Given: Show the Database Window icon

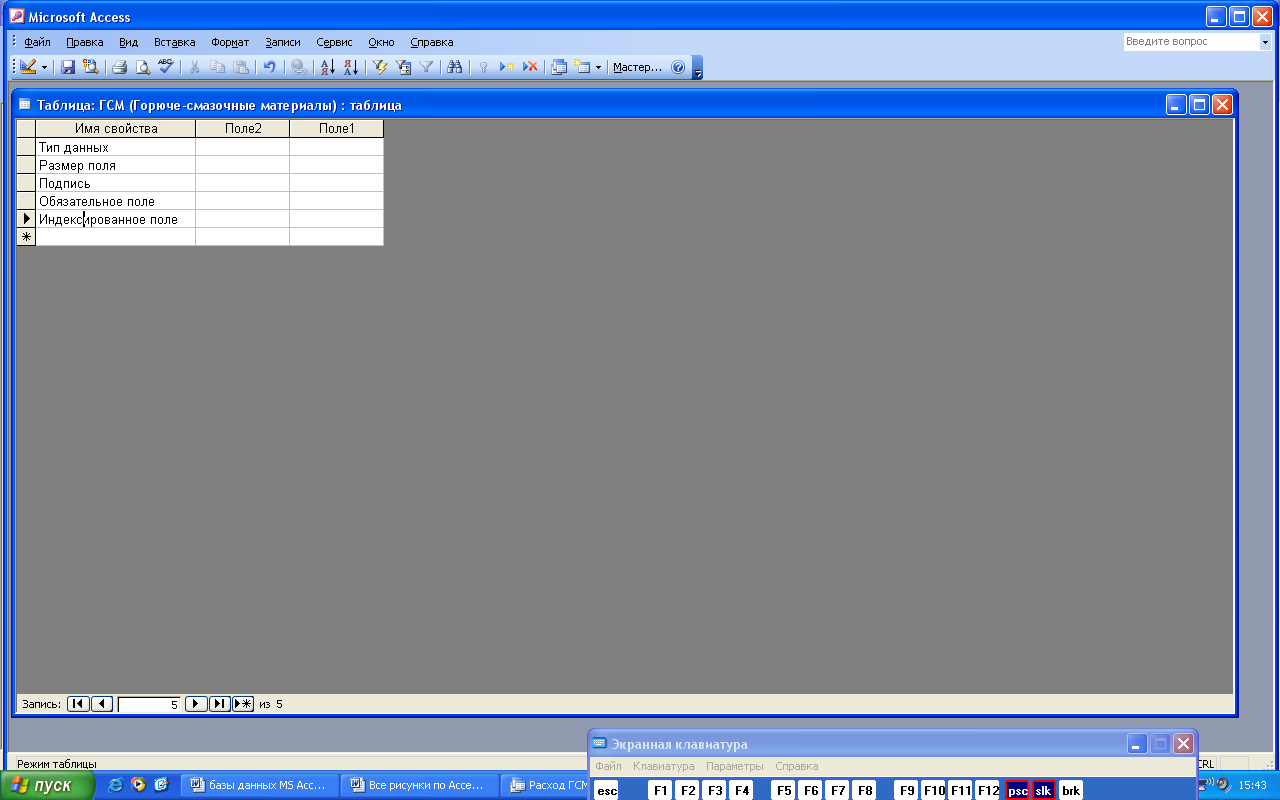Looking at the screenshot, I should [x=559, y=67].
